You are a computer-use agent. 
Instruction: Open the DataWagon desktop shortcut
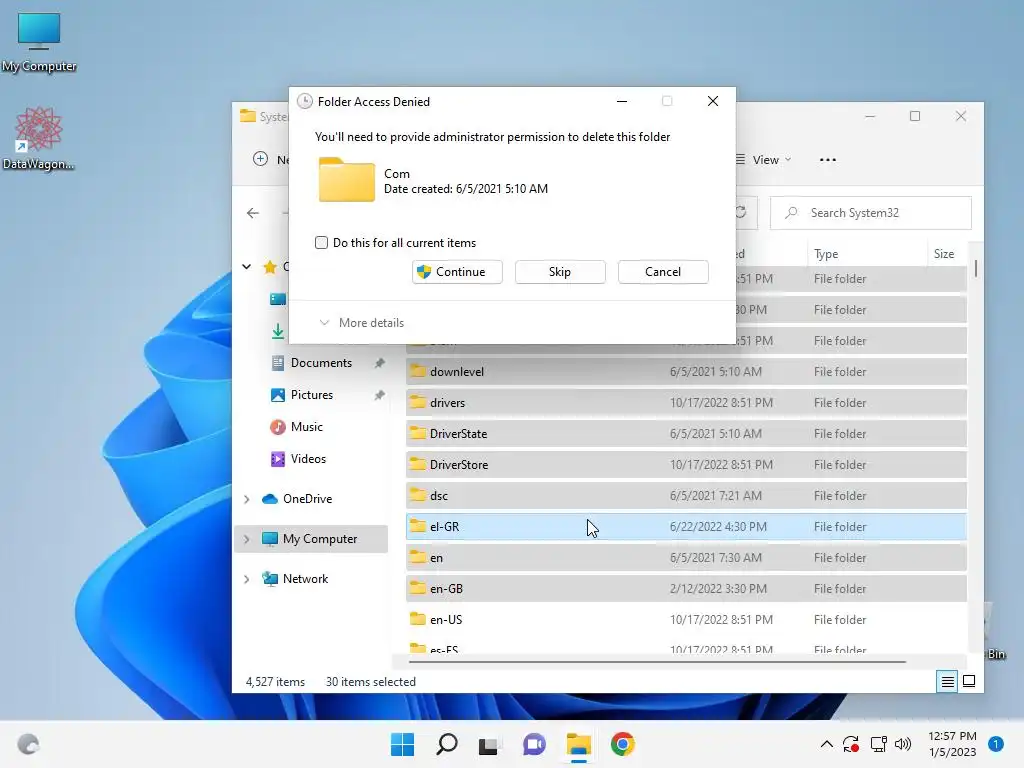point(39,138)
